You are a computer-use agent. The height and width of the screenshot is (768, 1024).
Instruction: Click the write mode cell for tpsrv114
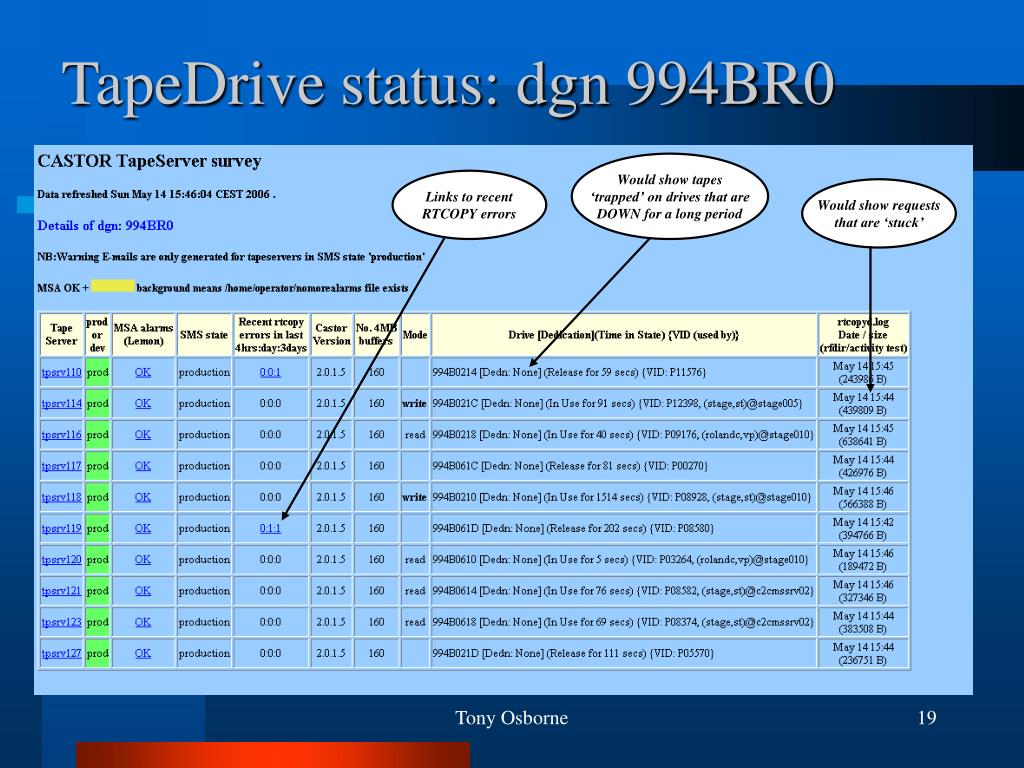(415, 404)
